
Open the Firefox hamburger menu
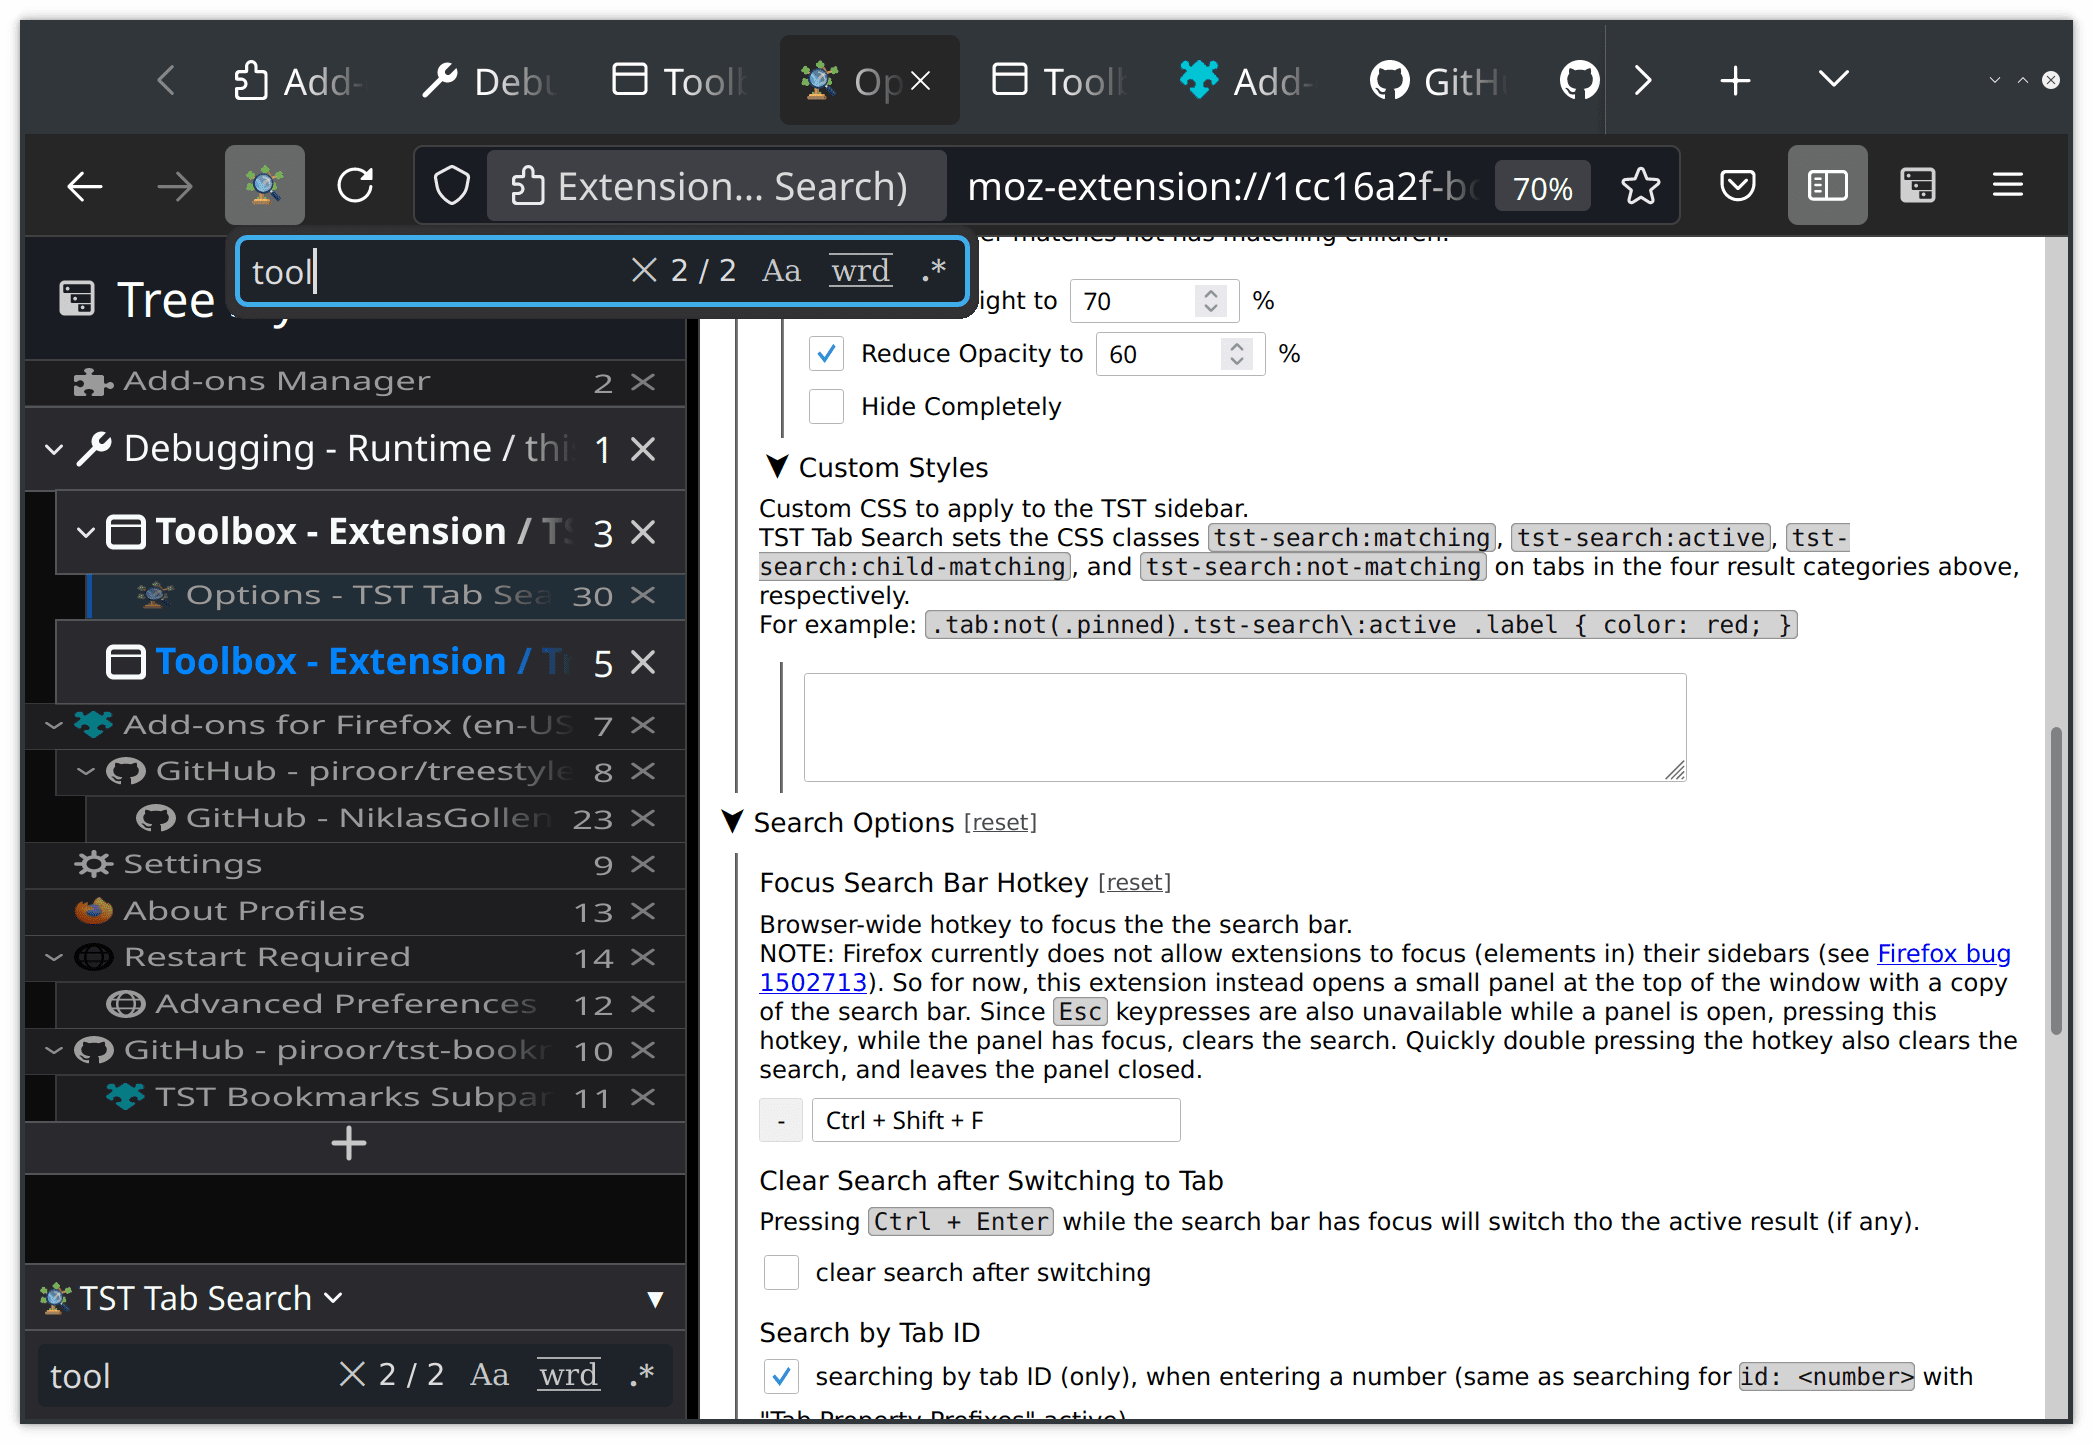(2007, 186)
